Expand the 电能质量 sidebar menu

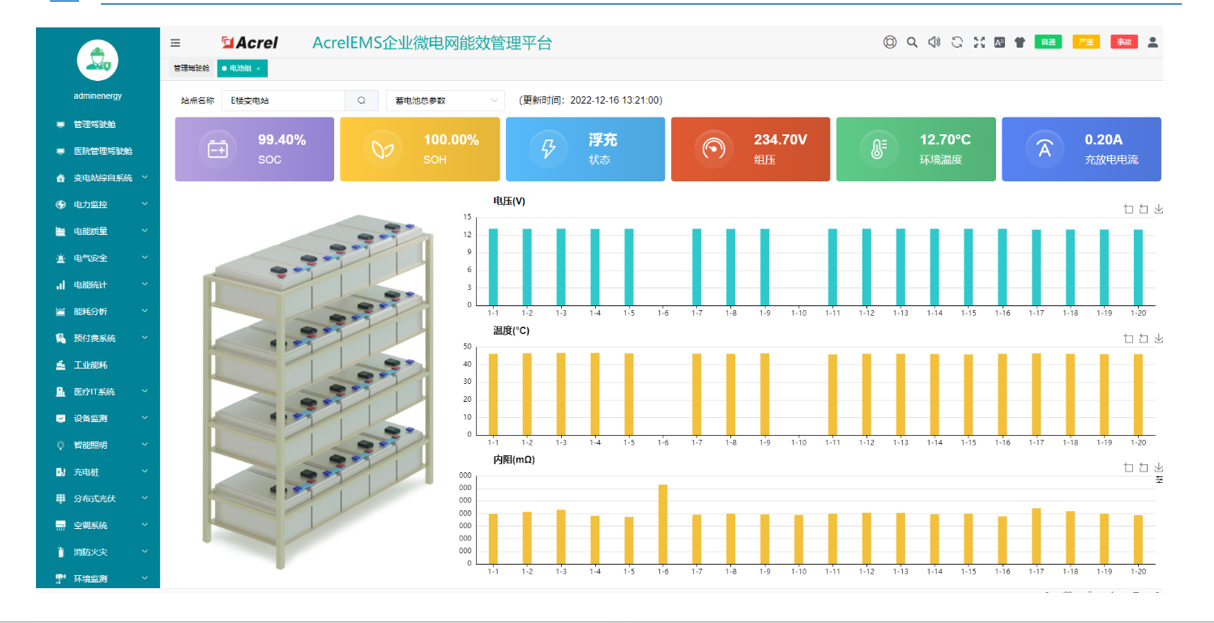(x=98, y=231)
